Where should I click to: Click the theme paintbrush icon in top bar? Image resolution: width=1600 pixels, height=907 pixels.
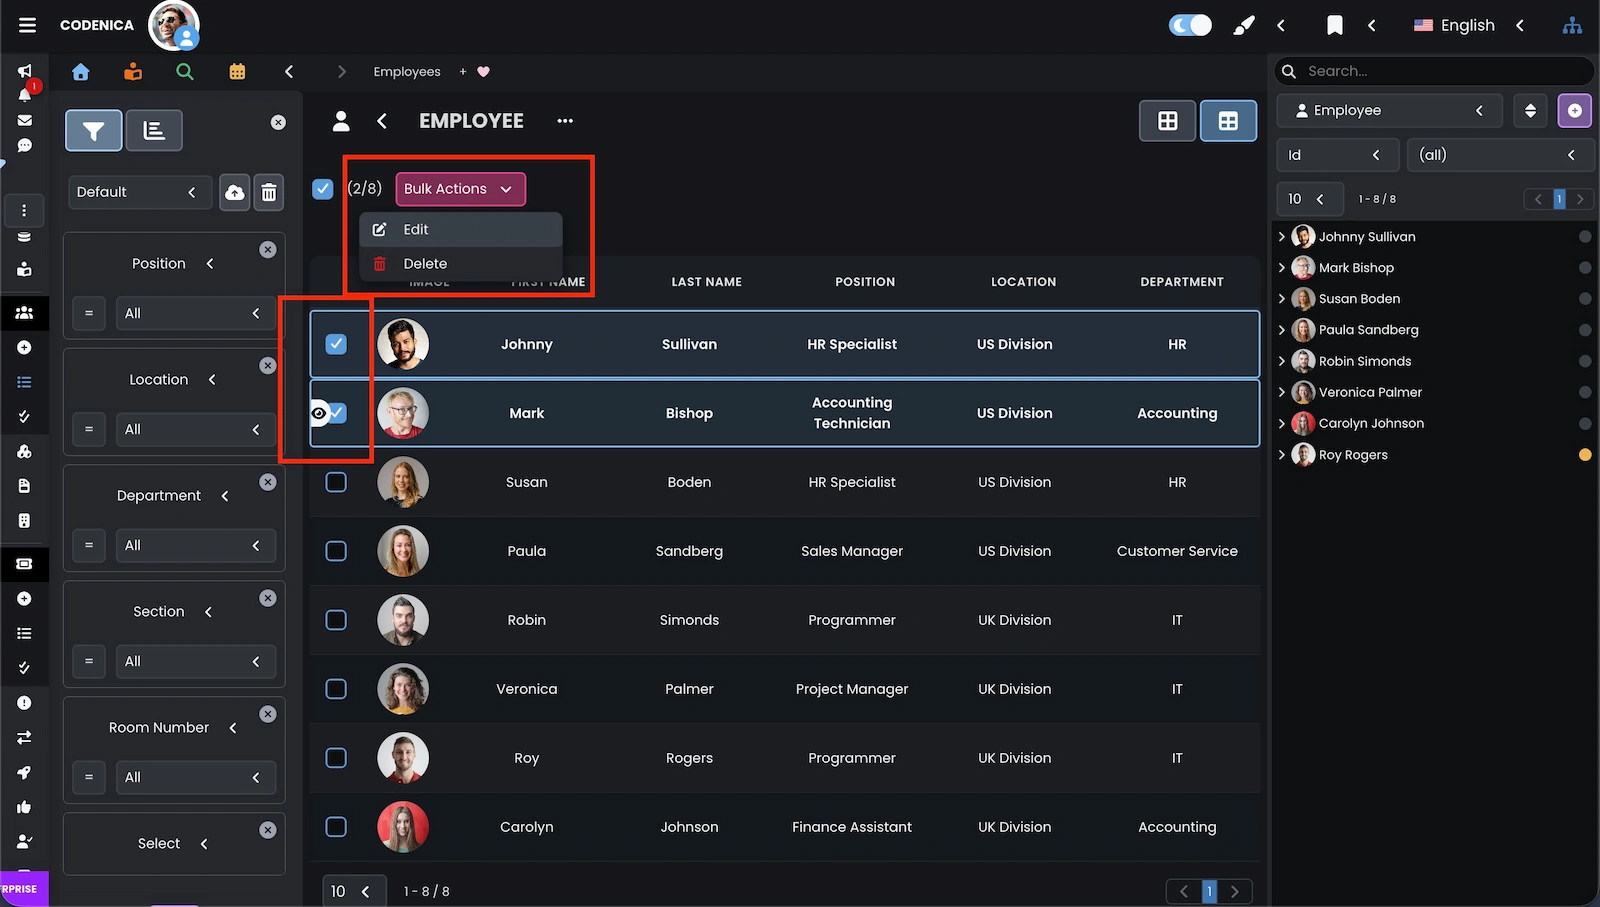1243,25
